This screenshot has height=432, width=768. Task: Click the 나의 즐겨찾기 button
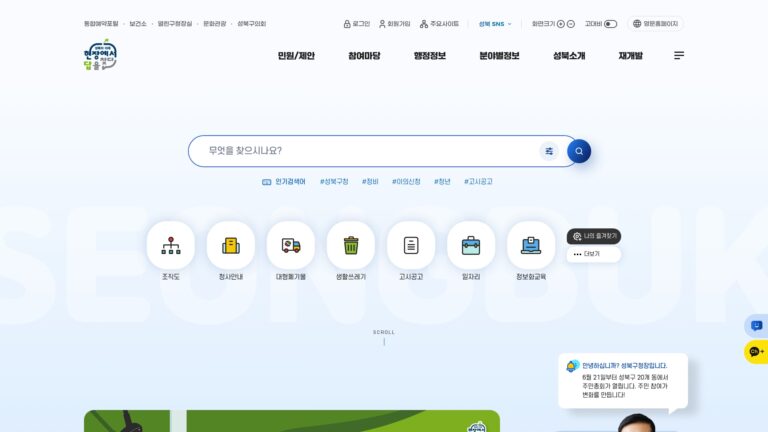(594, 236)
